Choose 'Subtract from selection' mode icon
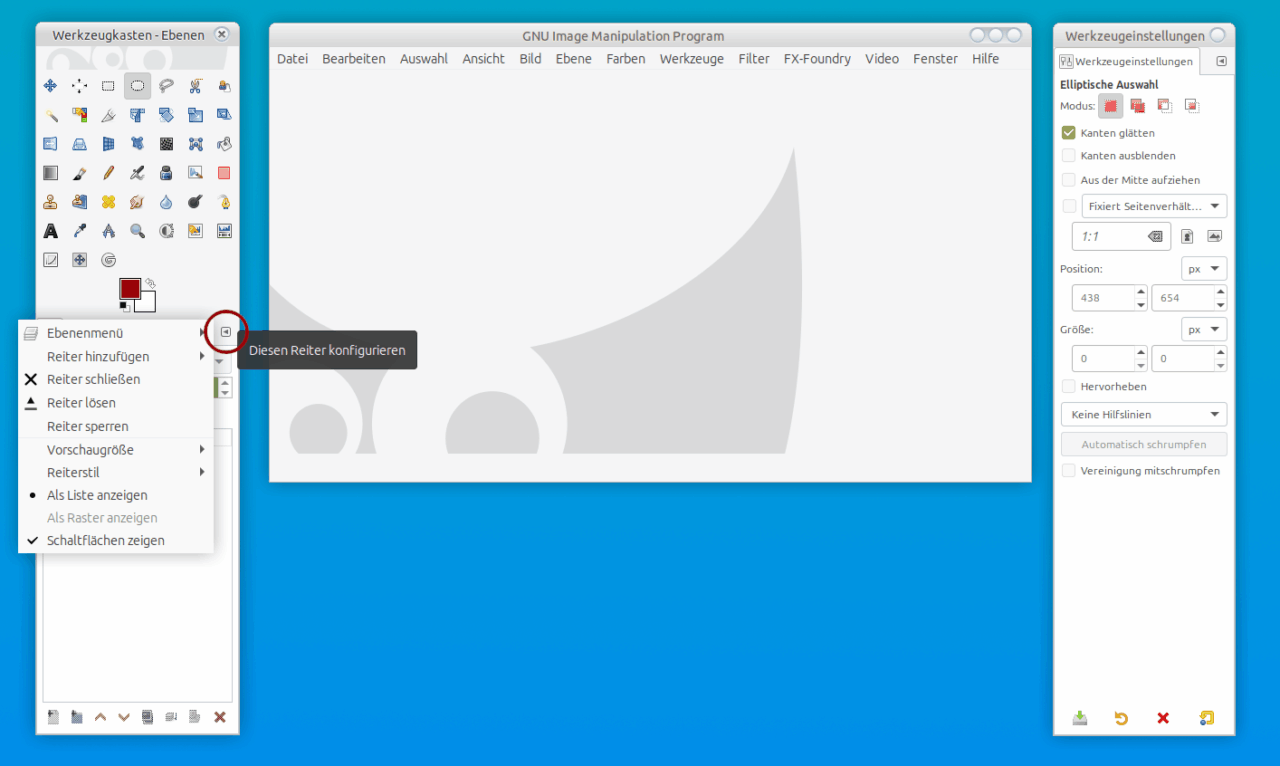This screenshot has height=766, width=1280. point(1164,105)
